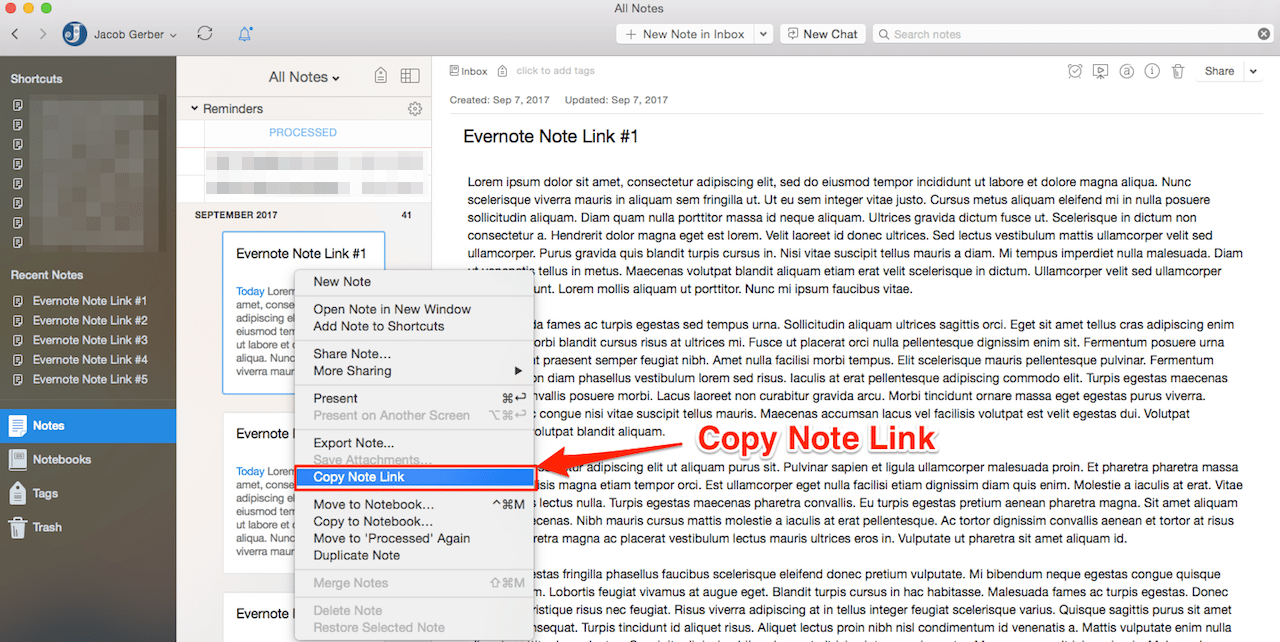Screen dimensions: 1280x642
Task: Select Open Note in New Window
Action: (x=414, y=310)
